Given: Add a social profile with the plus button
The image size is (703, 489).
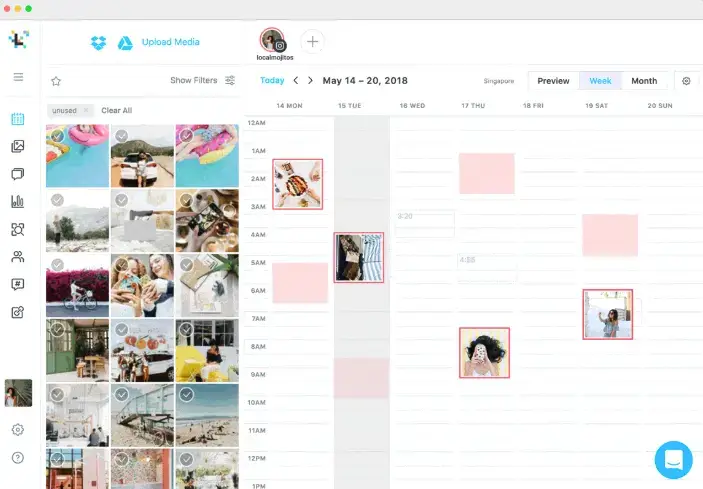Looking at the screenshot, I should coord(312,42).
